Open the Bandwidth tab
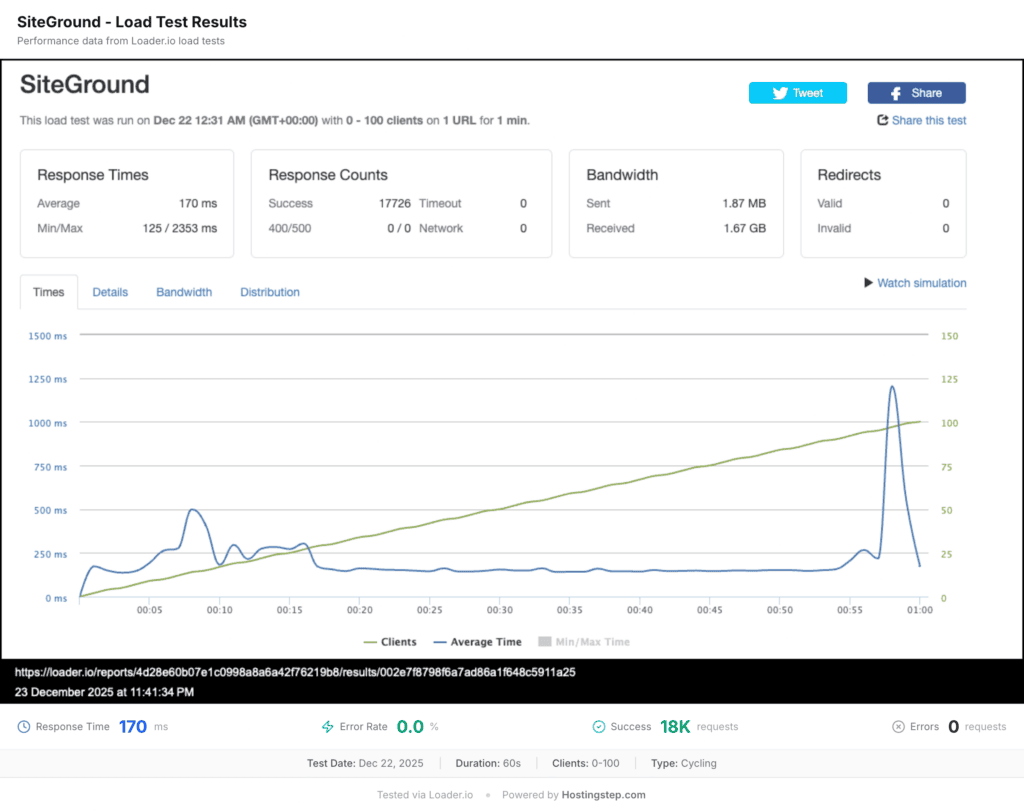Viewport: 1024px width, 812px height. click(184, 292)
